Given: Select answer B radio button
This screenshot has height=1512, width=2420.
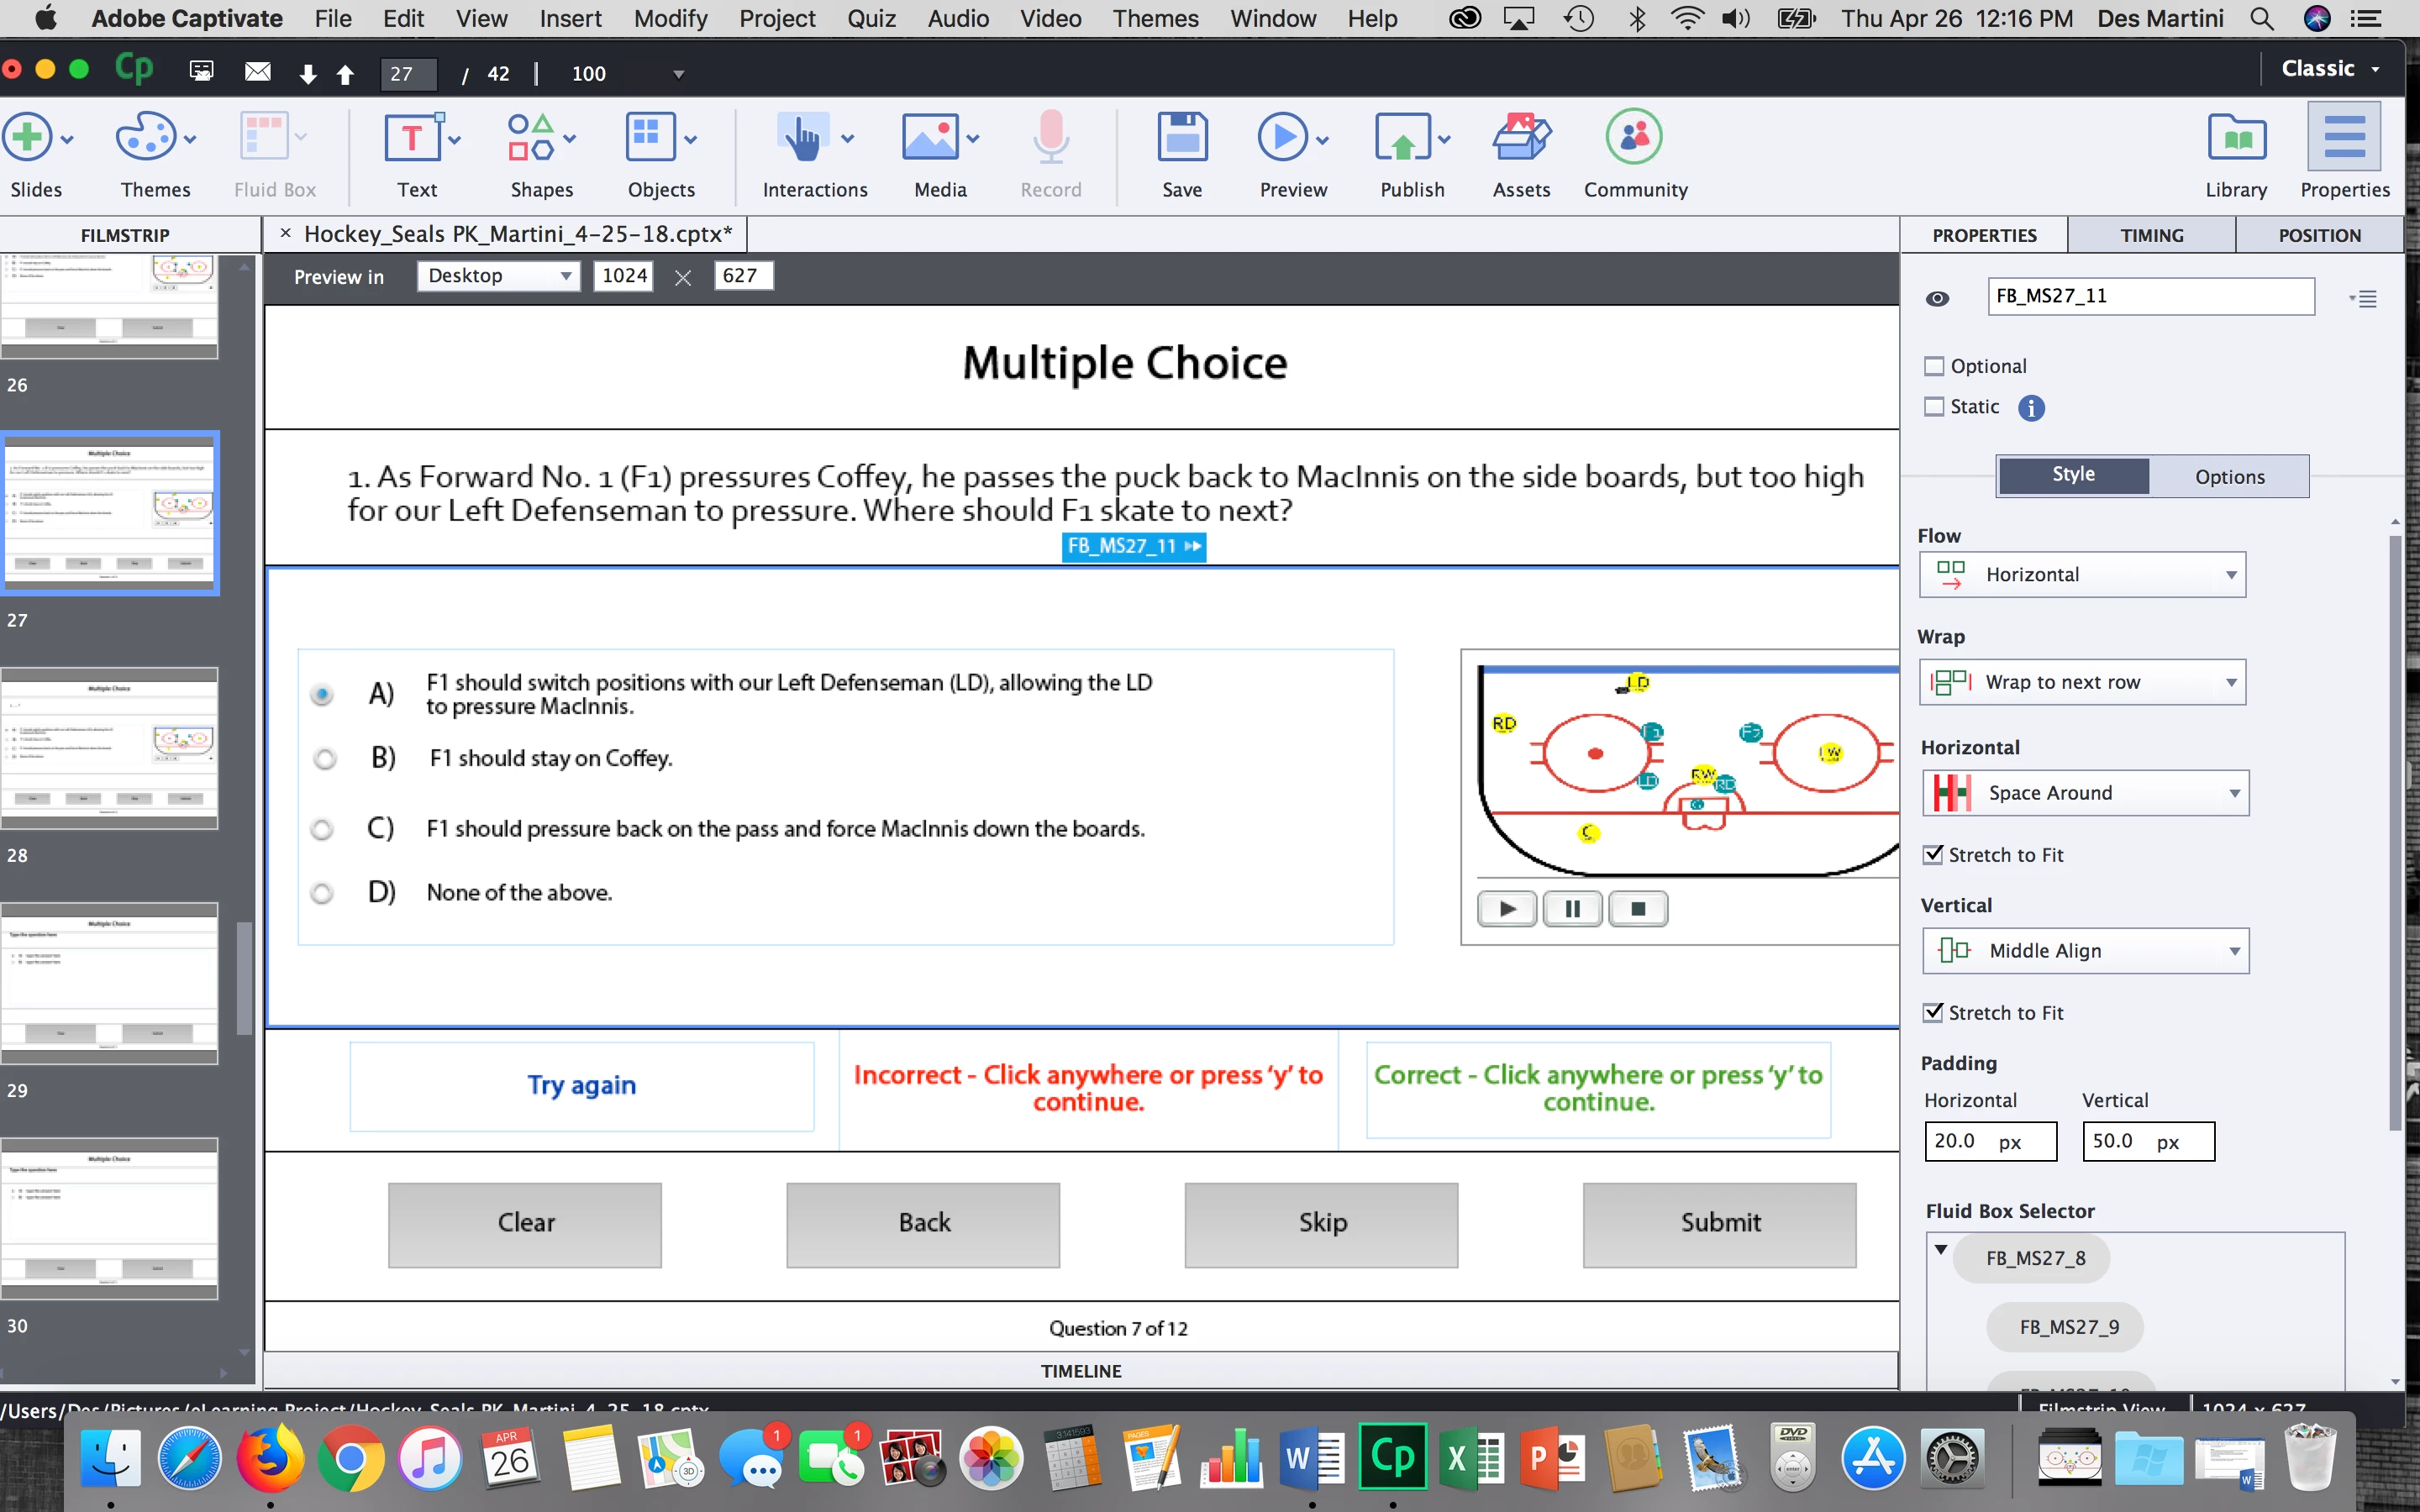Looking at the screenshot, I should [324, 759].
